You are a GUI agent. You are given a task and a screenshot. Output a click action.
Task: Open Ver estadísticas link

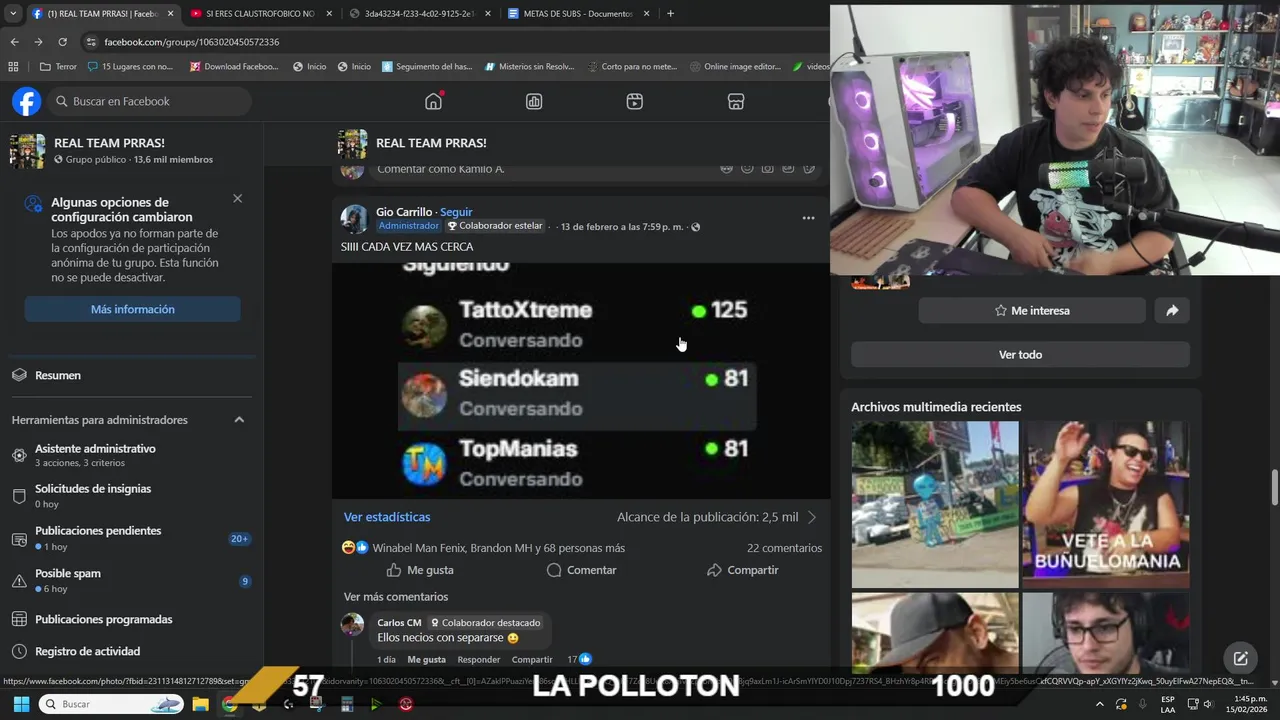tap(387, 517)
